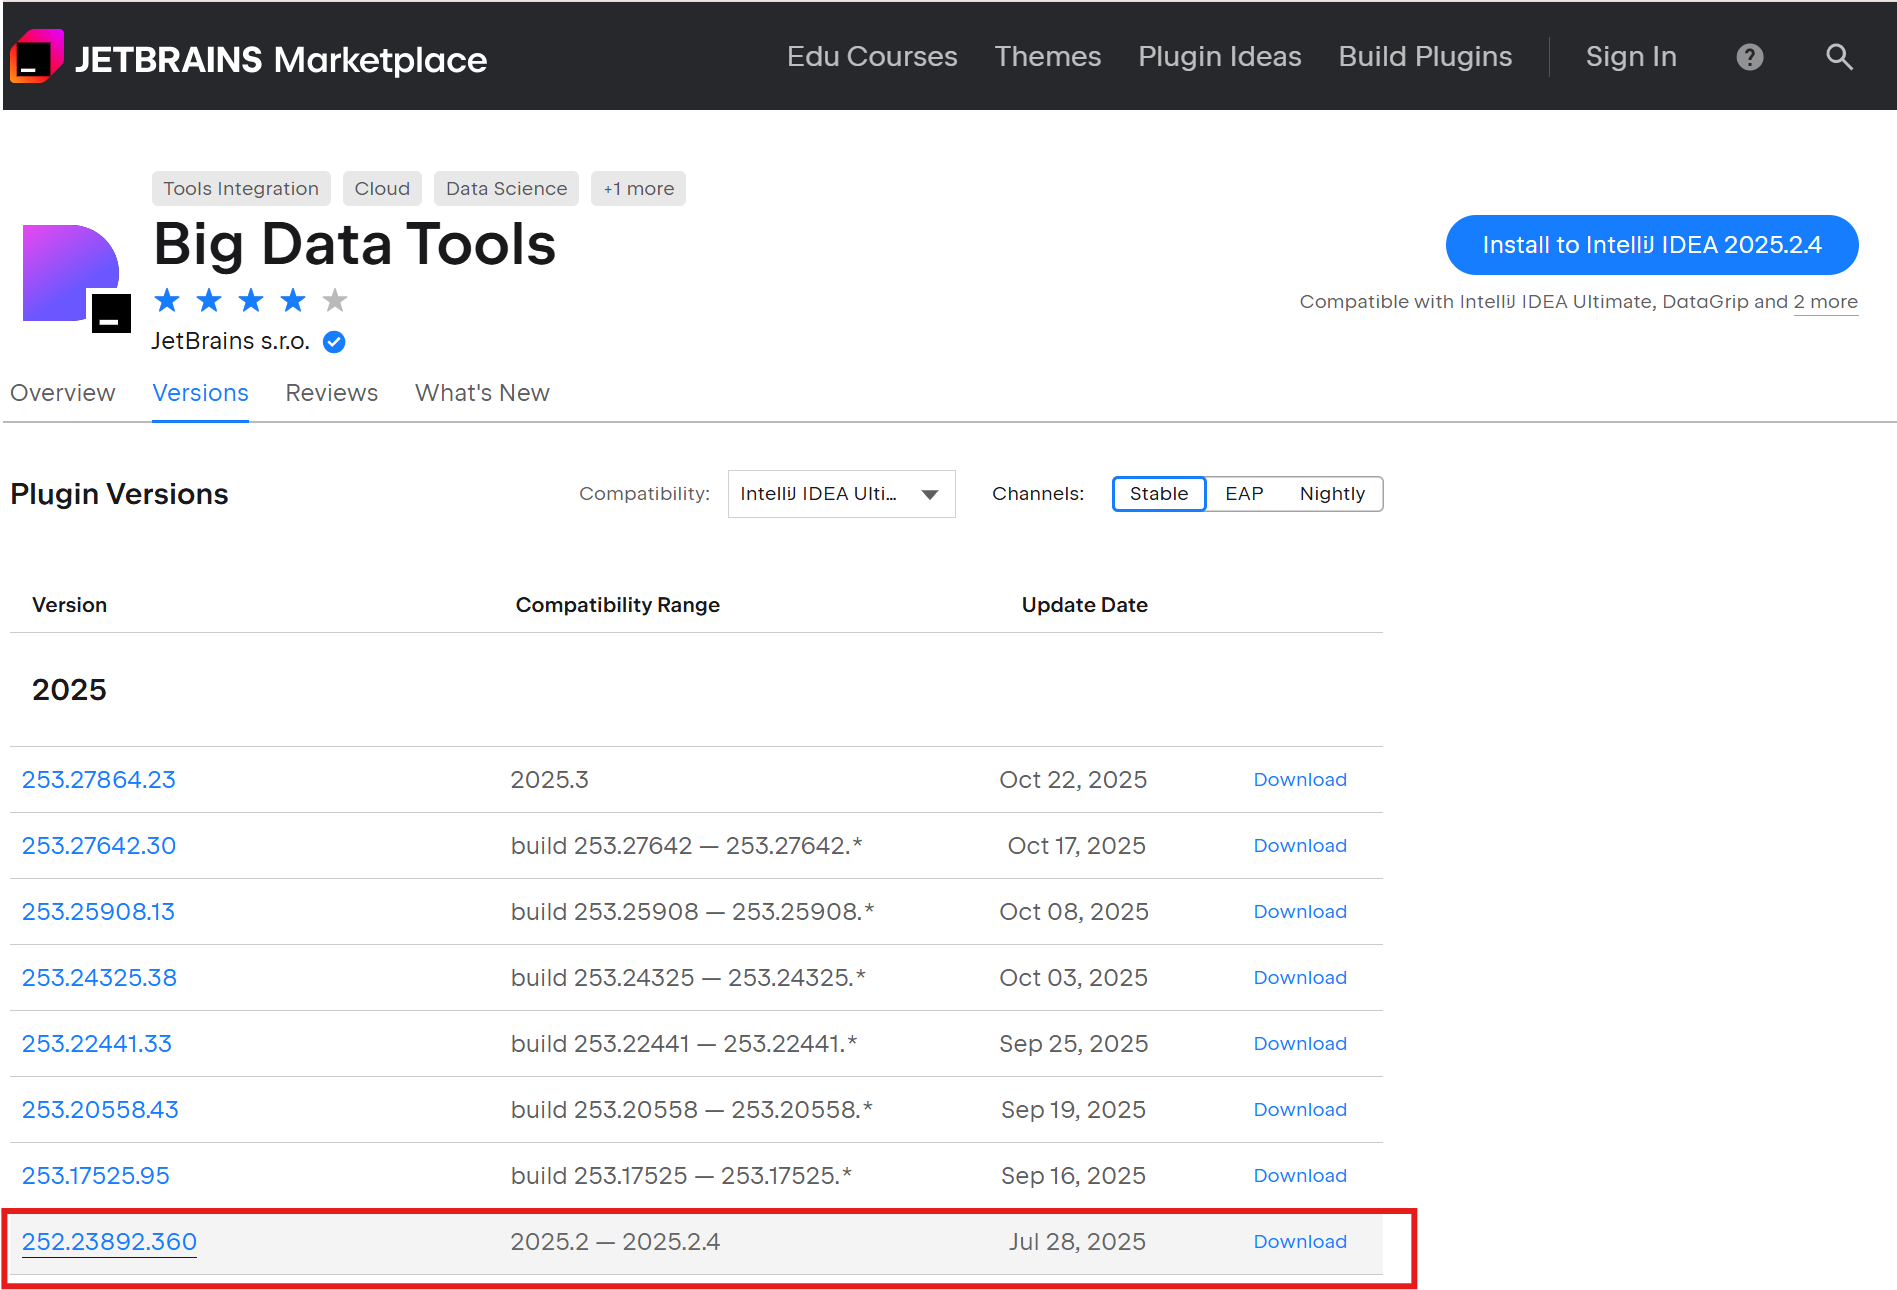This screenshot has width=1897, height=1290.
Task: Select the EAP channel
Action: (x=1244, y=494)
